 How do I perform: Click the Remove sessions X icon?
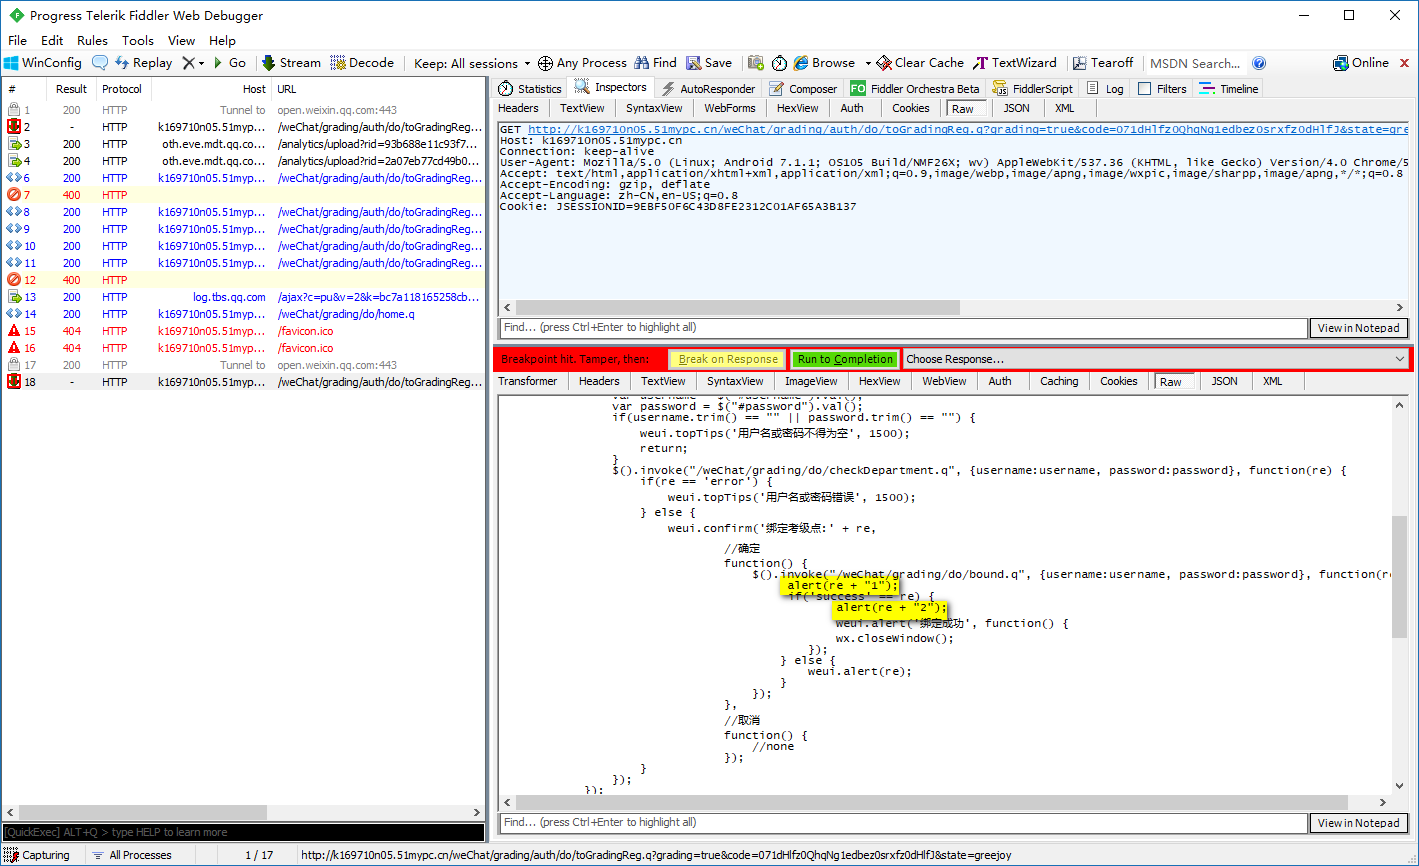pos(188,63)
